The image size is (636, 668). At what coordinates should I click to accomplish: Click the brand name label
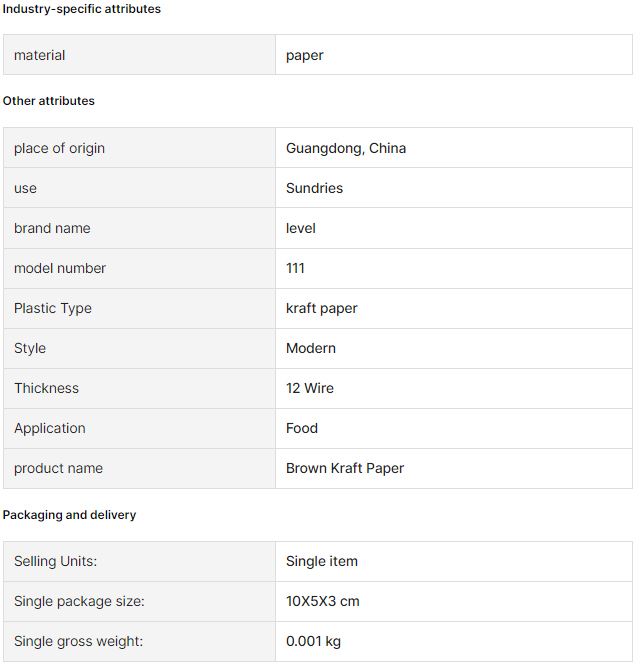(52, 228)
